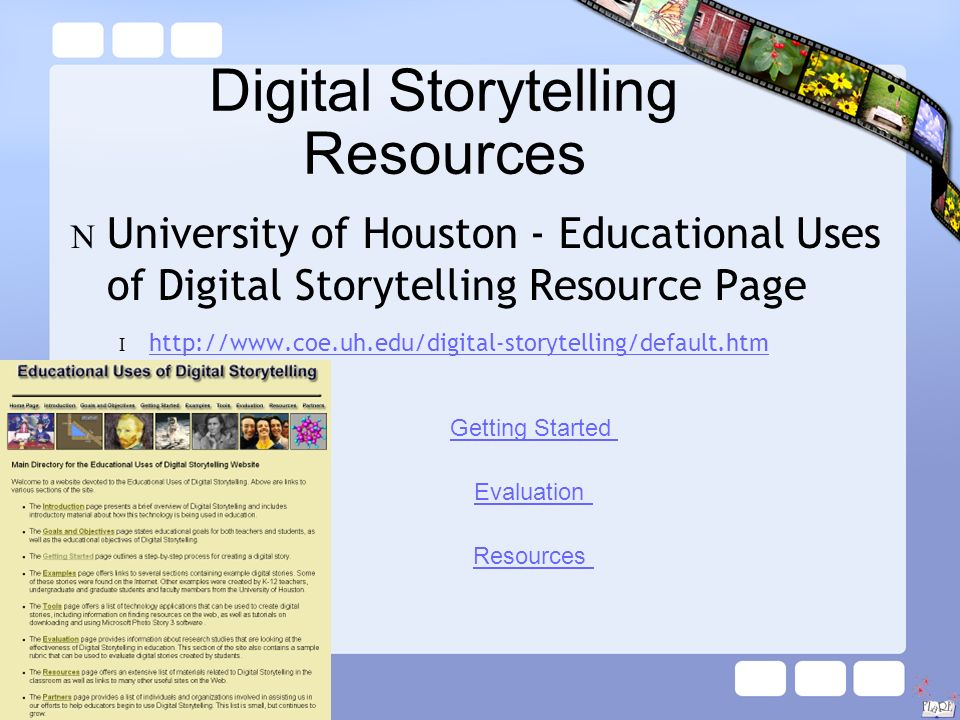Select Goals and Objectives in the navigation bar

pyautogui.click(x=108, y=406)
